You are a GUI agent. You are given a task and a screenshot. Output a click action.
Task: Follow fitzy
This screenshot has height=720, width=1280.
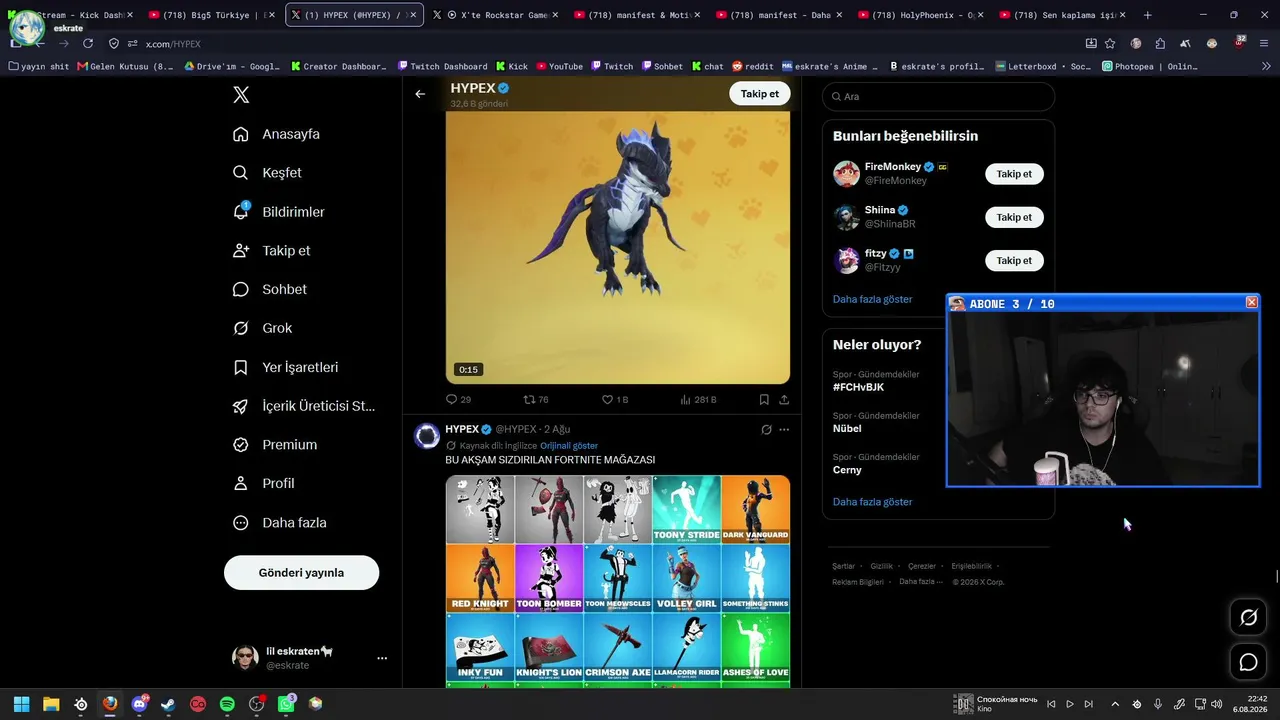pos(1014,261)
